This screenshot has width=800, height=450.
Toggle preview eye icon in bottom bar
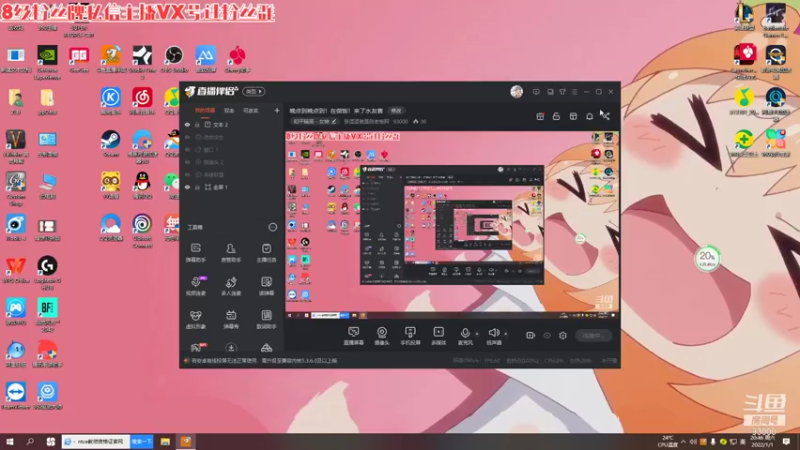pos(547,335)
